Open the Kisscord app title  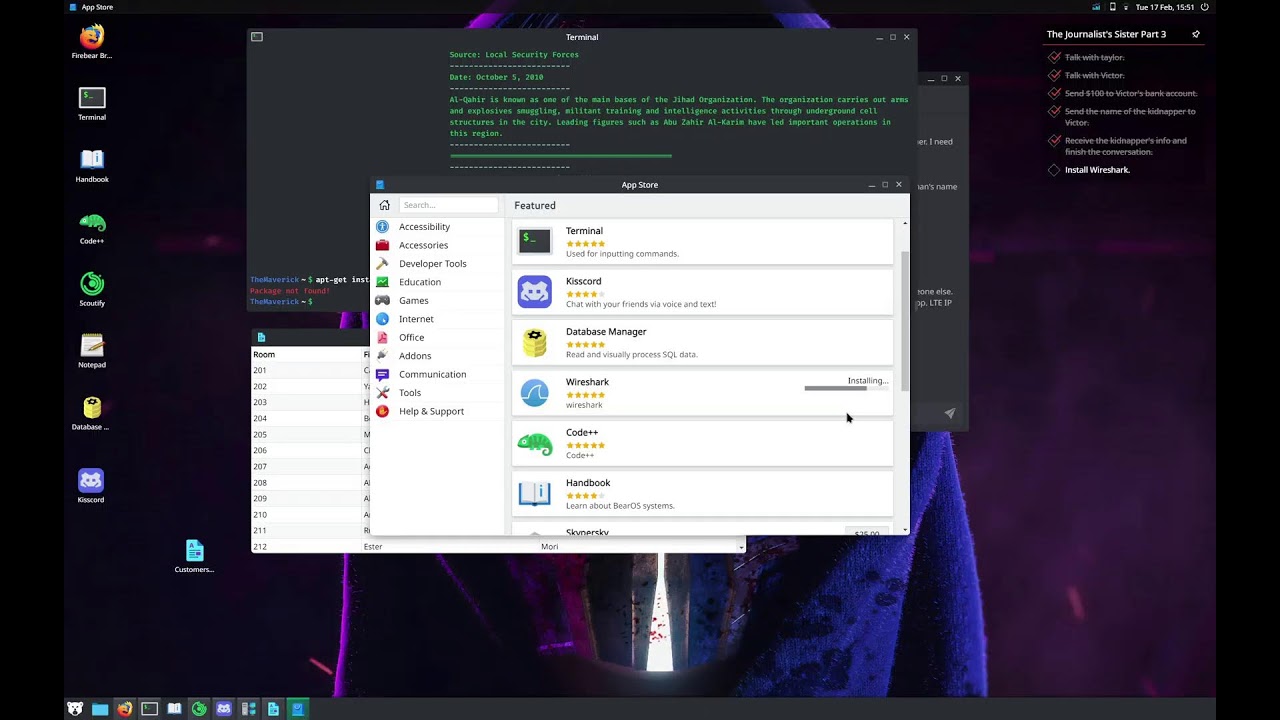coord(583,282)
